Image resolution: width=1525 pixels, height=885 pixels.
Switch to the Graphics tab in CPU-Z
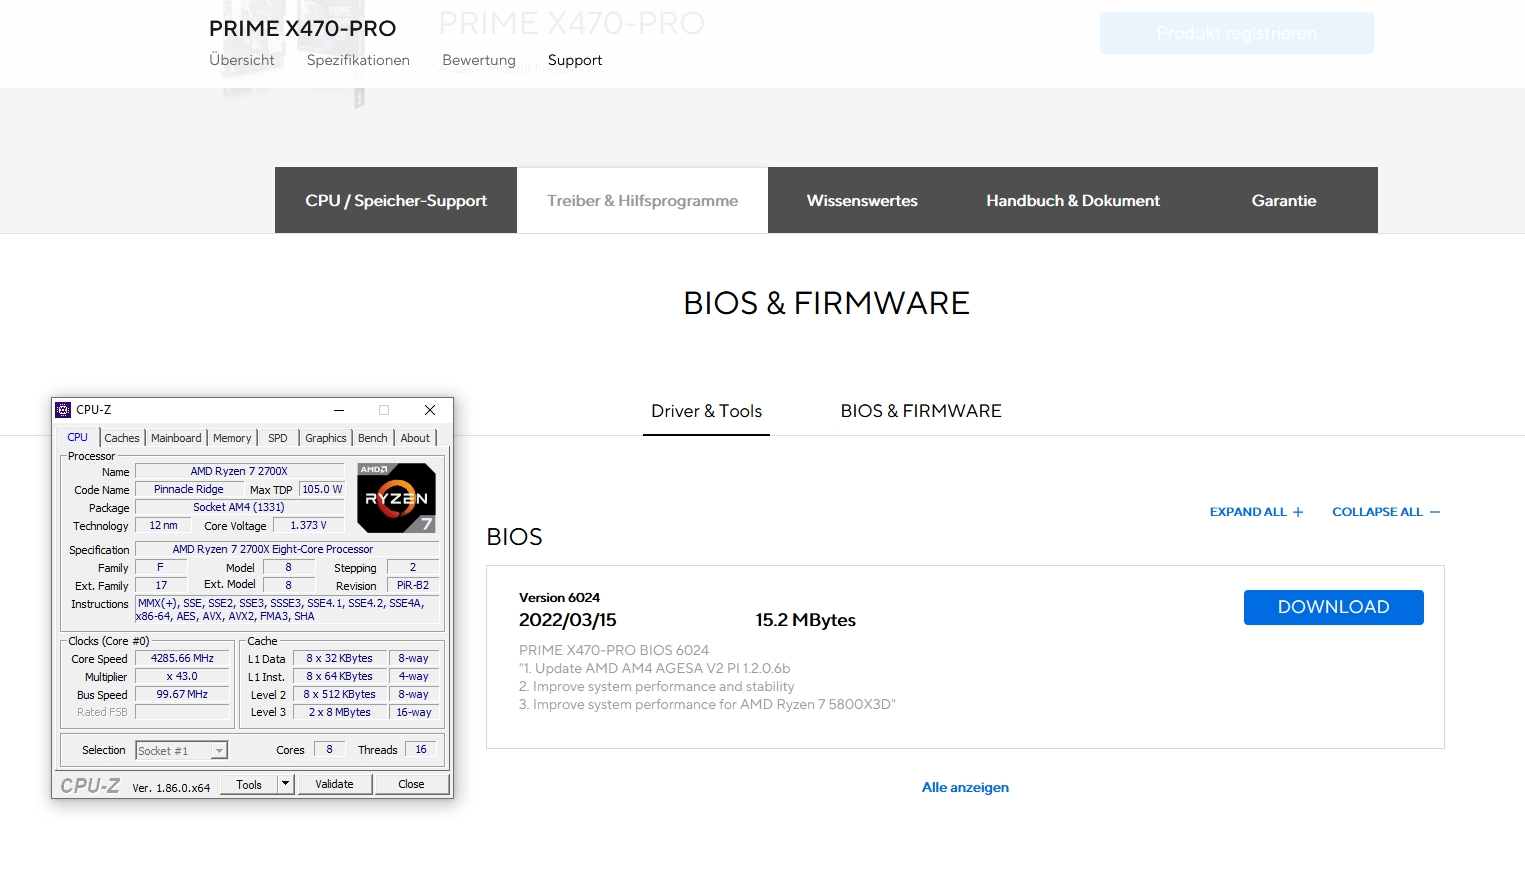[x=326, y=438]
